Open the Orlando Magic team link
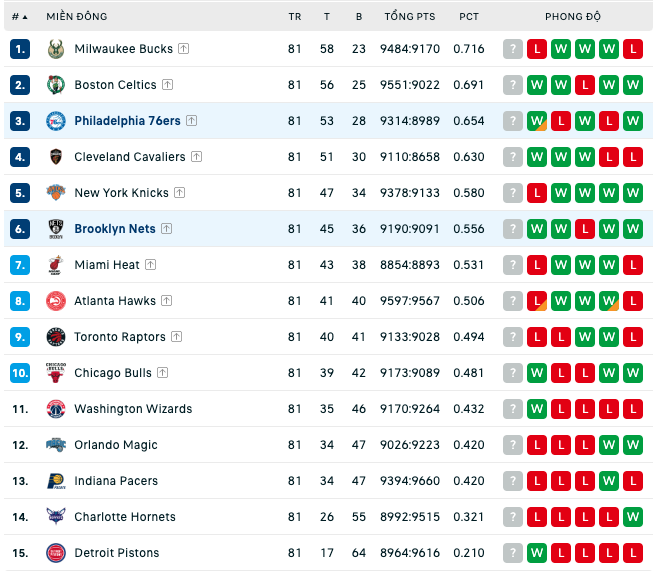Screen dimensions: 657x576 [116, 445]
